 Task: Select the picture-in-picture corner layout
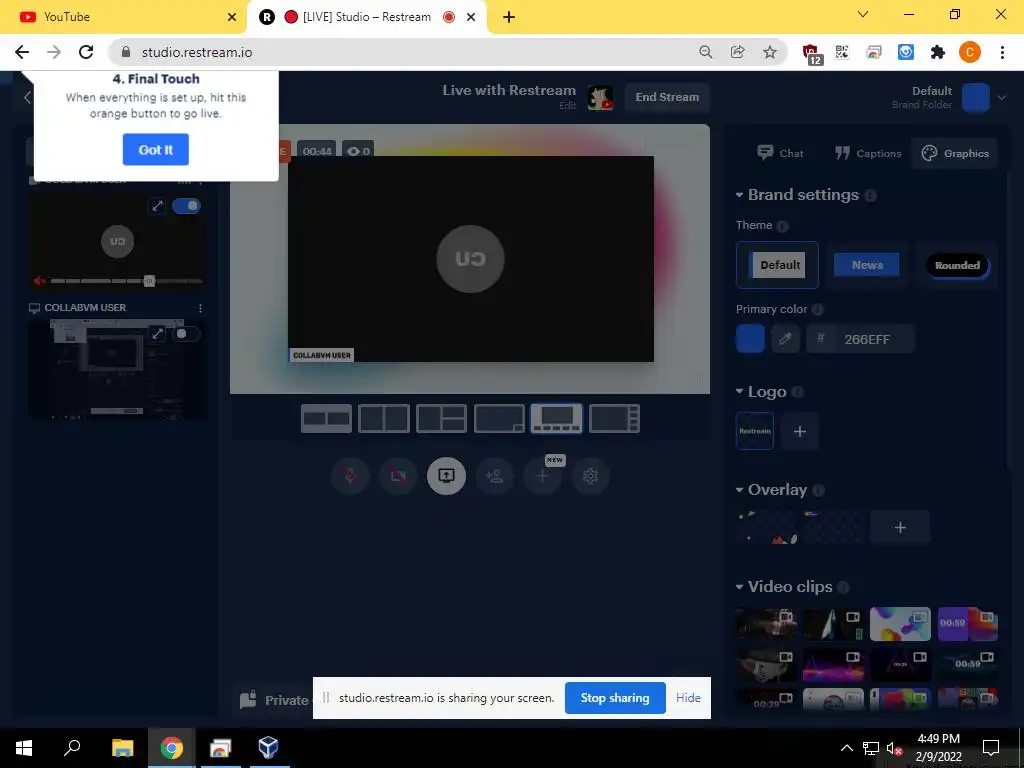coord(499,419)
